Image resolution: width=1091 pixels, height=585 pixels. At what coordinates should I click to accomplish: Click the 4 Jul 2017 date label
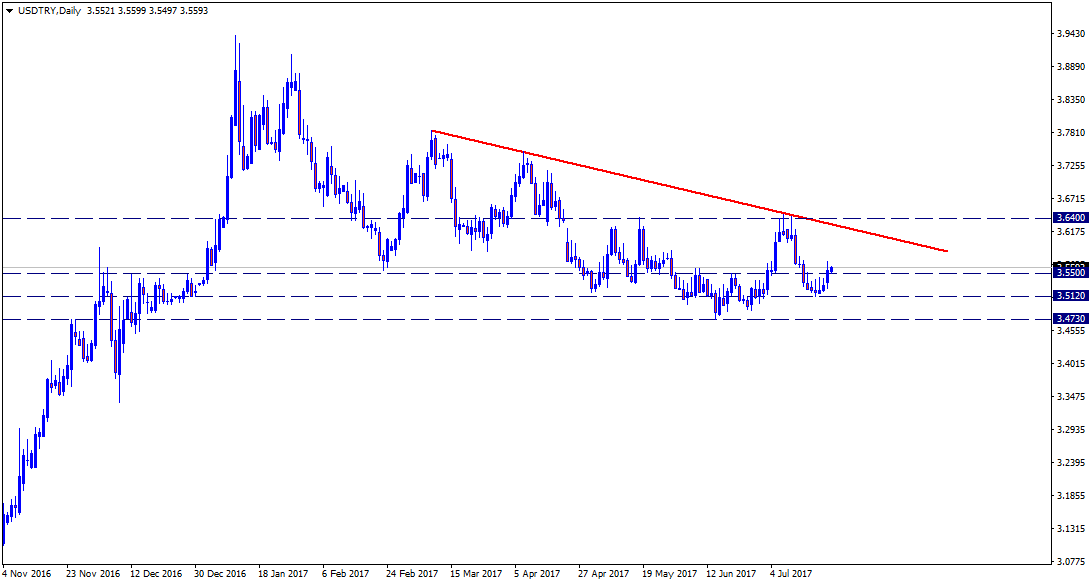click(792, 574)
